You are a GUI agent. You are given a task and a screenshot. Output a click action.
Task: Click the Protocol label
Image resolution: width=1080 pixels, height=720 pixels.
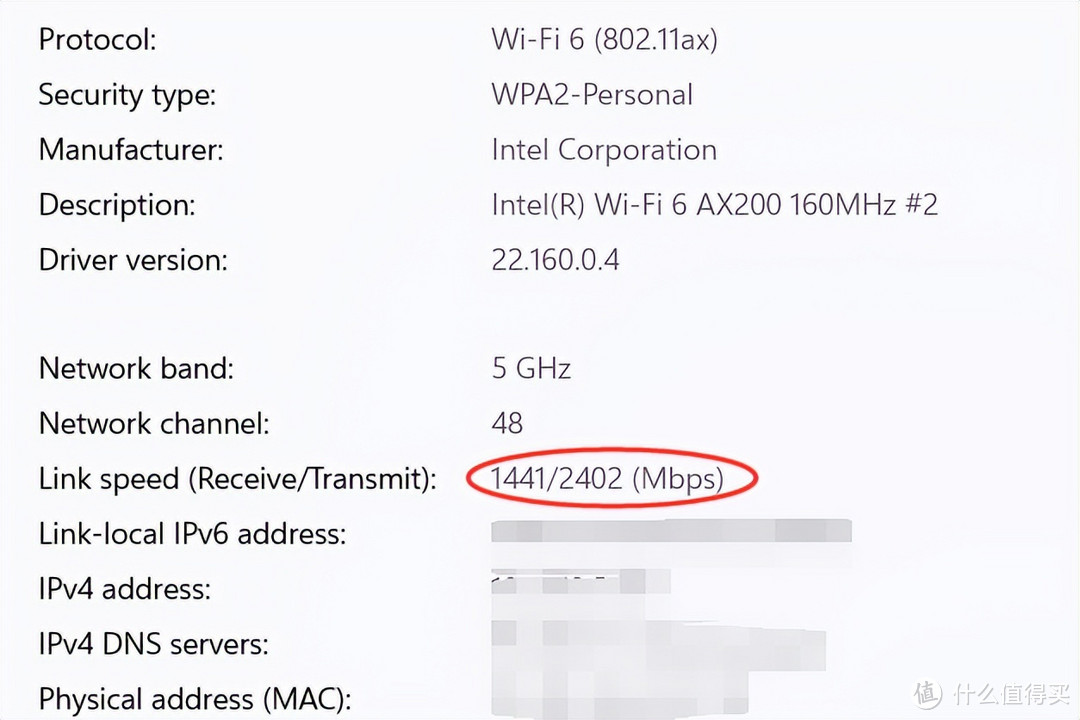tap(97, 39)
